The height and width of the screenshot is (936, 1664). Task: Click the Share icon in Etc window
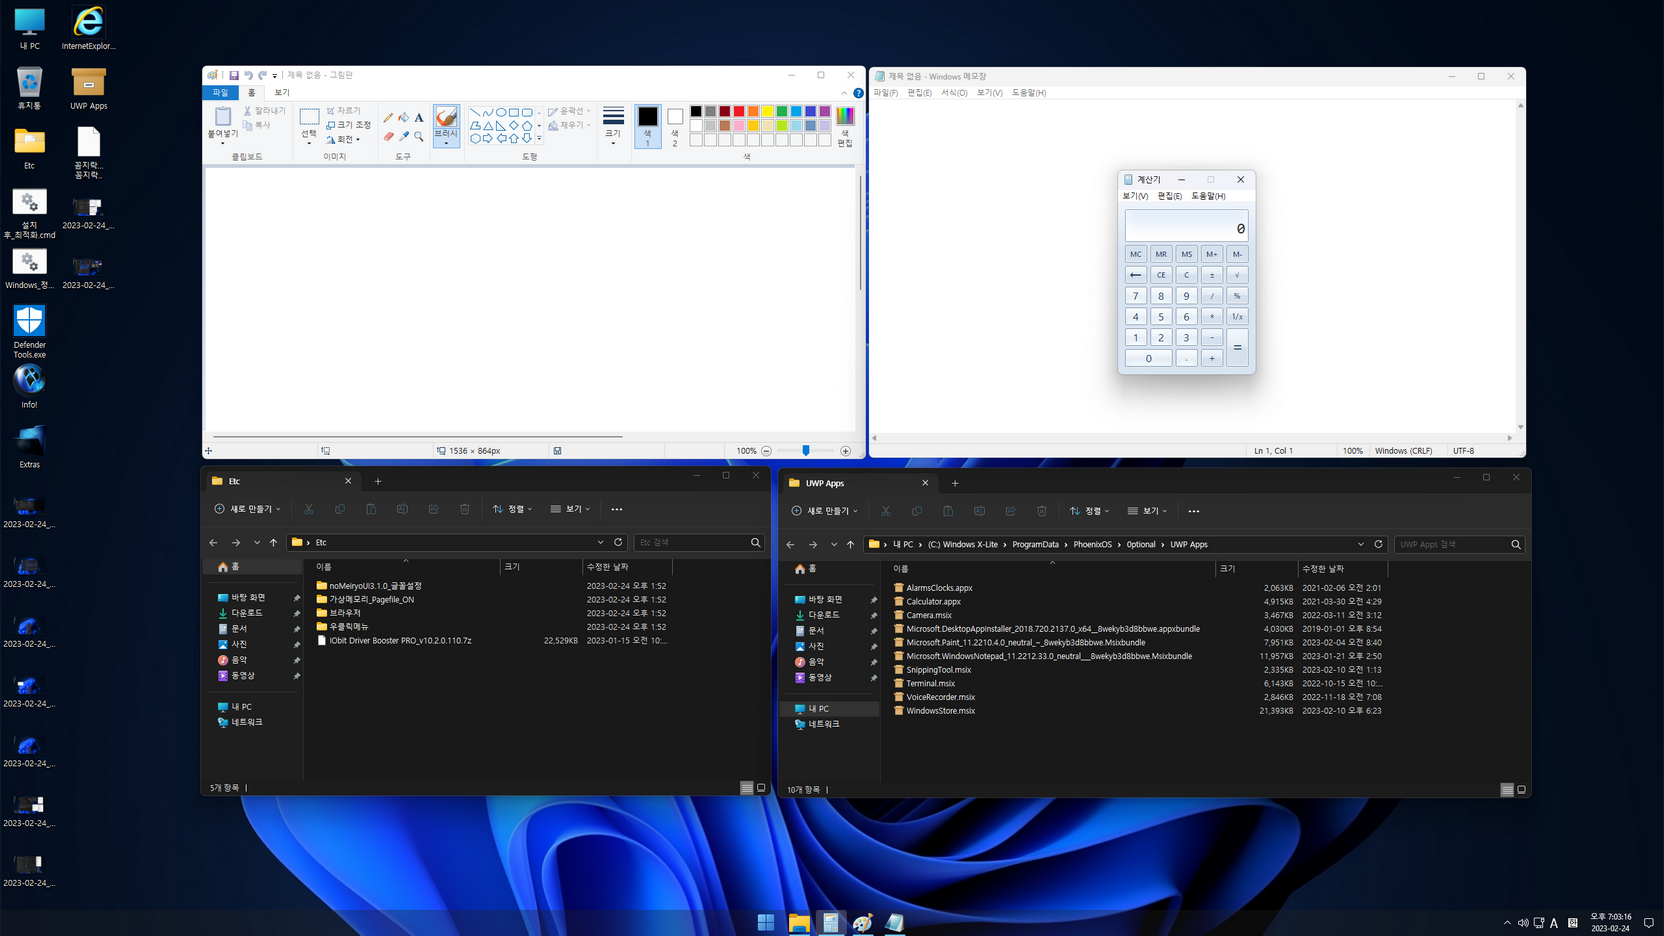click(x=434, y=509)
